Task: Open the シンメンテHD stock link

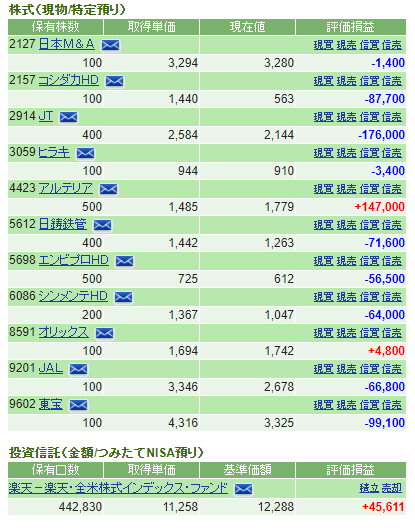Action: pos(73,296)
